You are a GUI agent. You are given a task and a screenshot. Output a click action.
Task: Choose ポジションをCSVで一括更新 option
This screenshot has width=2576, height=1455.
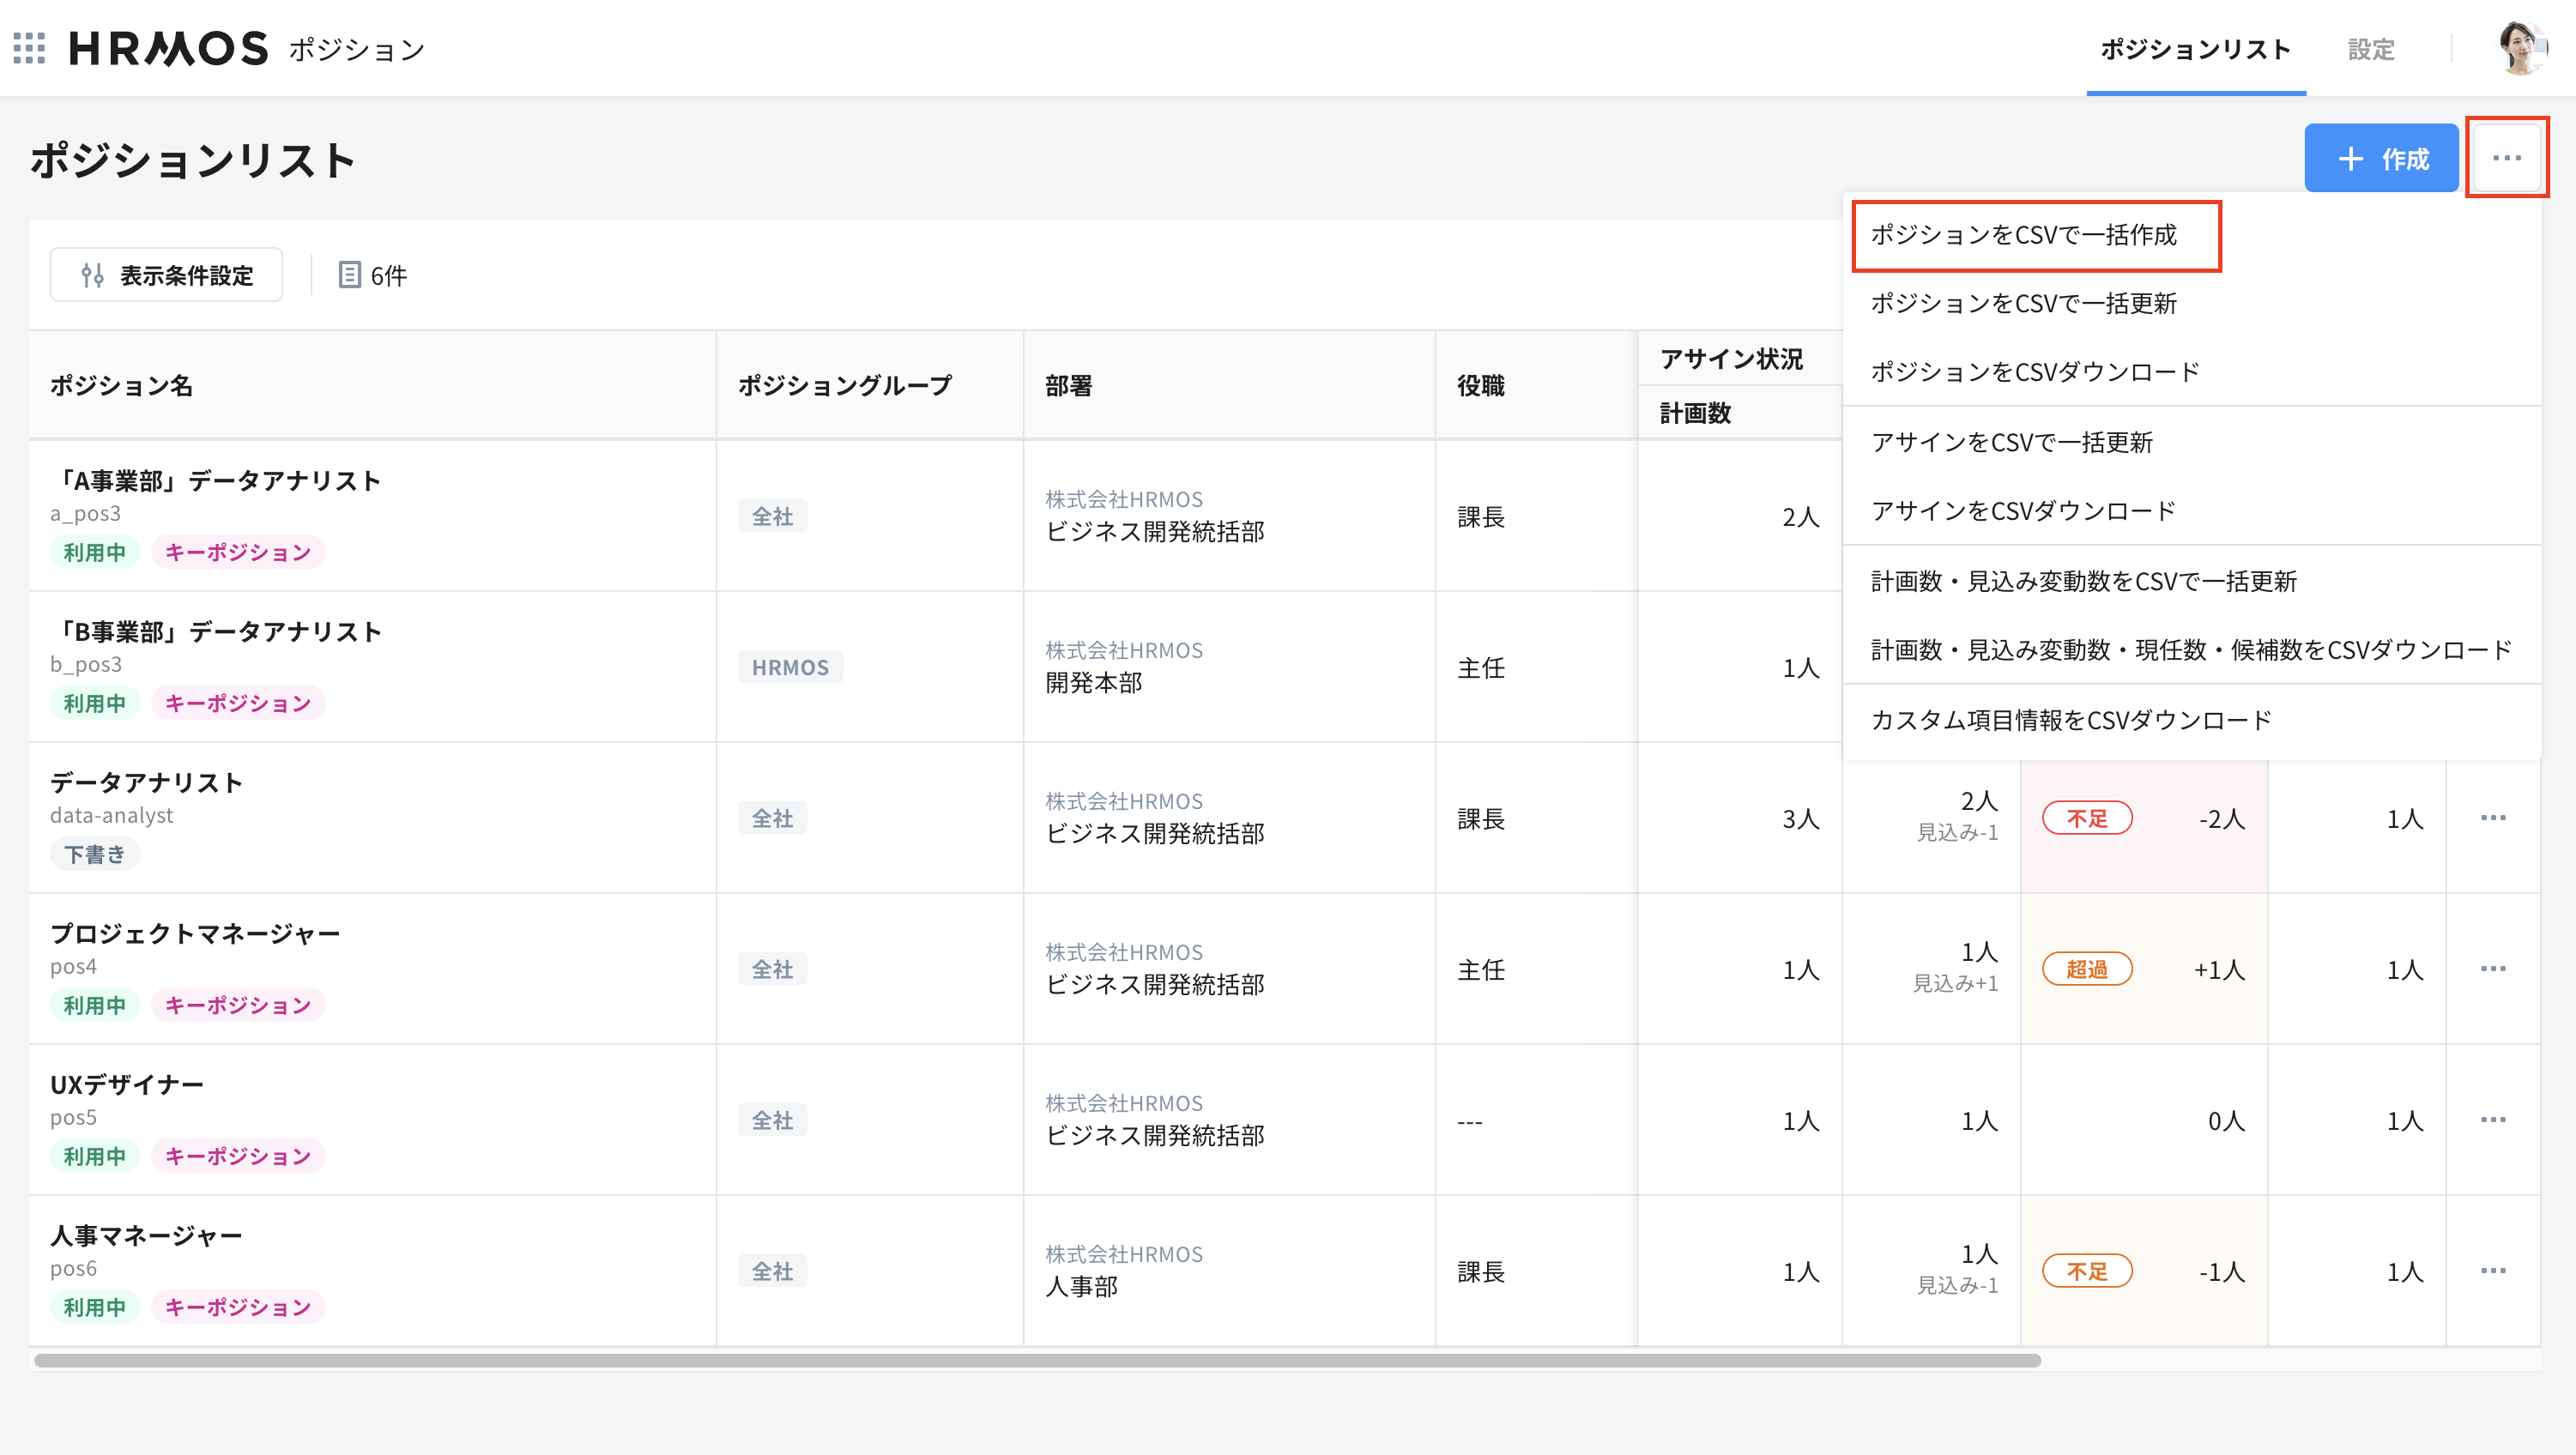tap(2024, 305)
